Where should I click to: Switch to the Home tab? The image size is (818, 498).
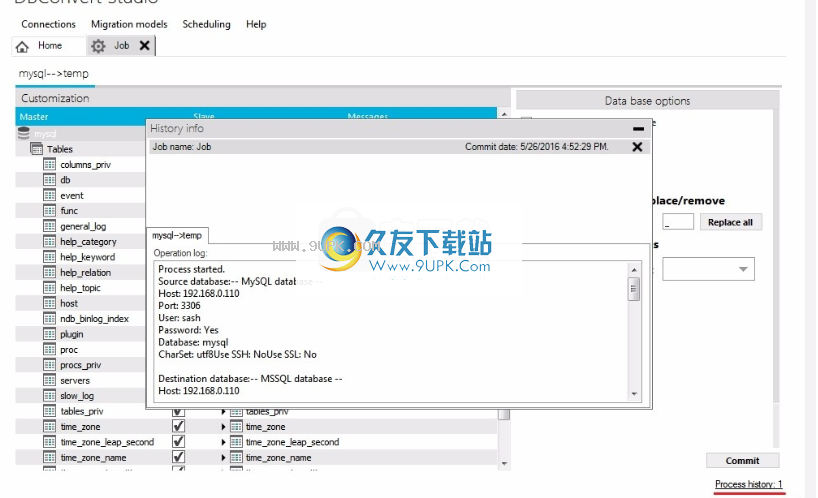tap(49, 46)
